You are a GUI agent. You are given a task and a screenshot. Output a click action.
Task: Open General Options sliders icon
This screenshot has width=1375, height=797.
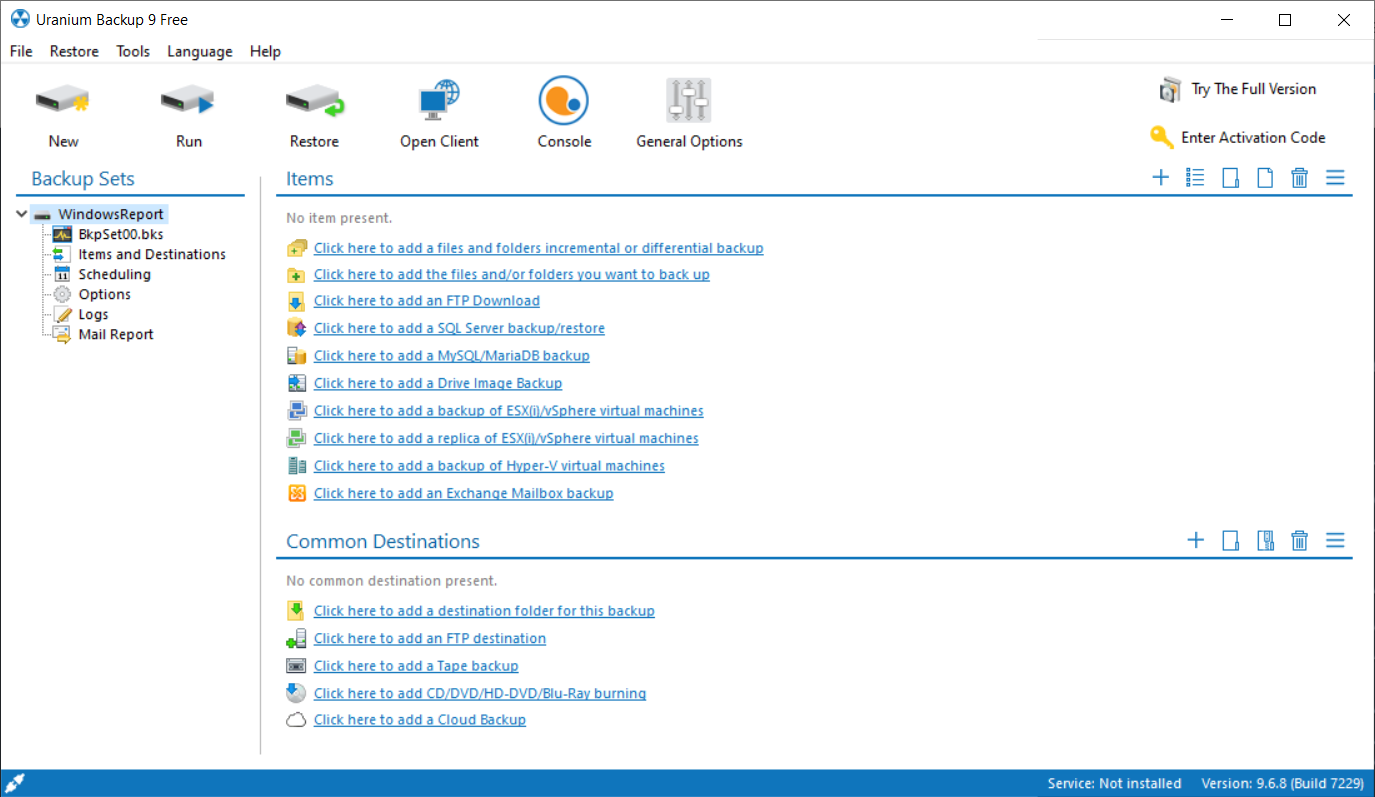coord(689,101)
